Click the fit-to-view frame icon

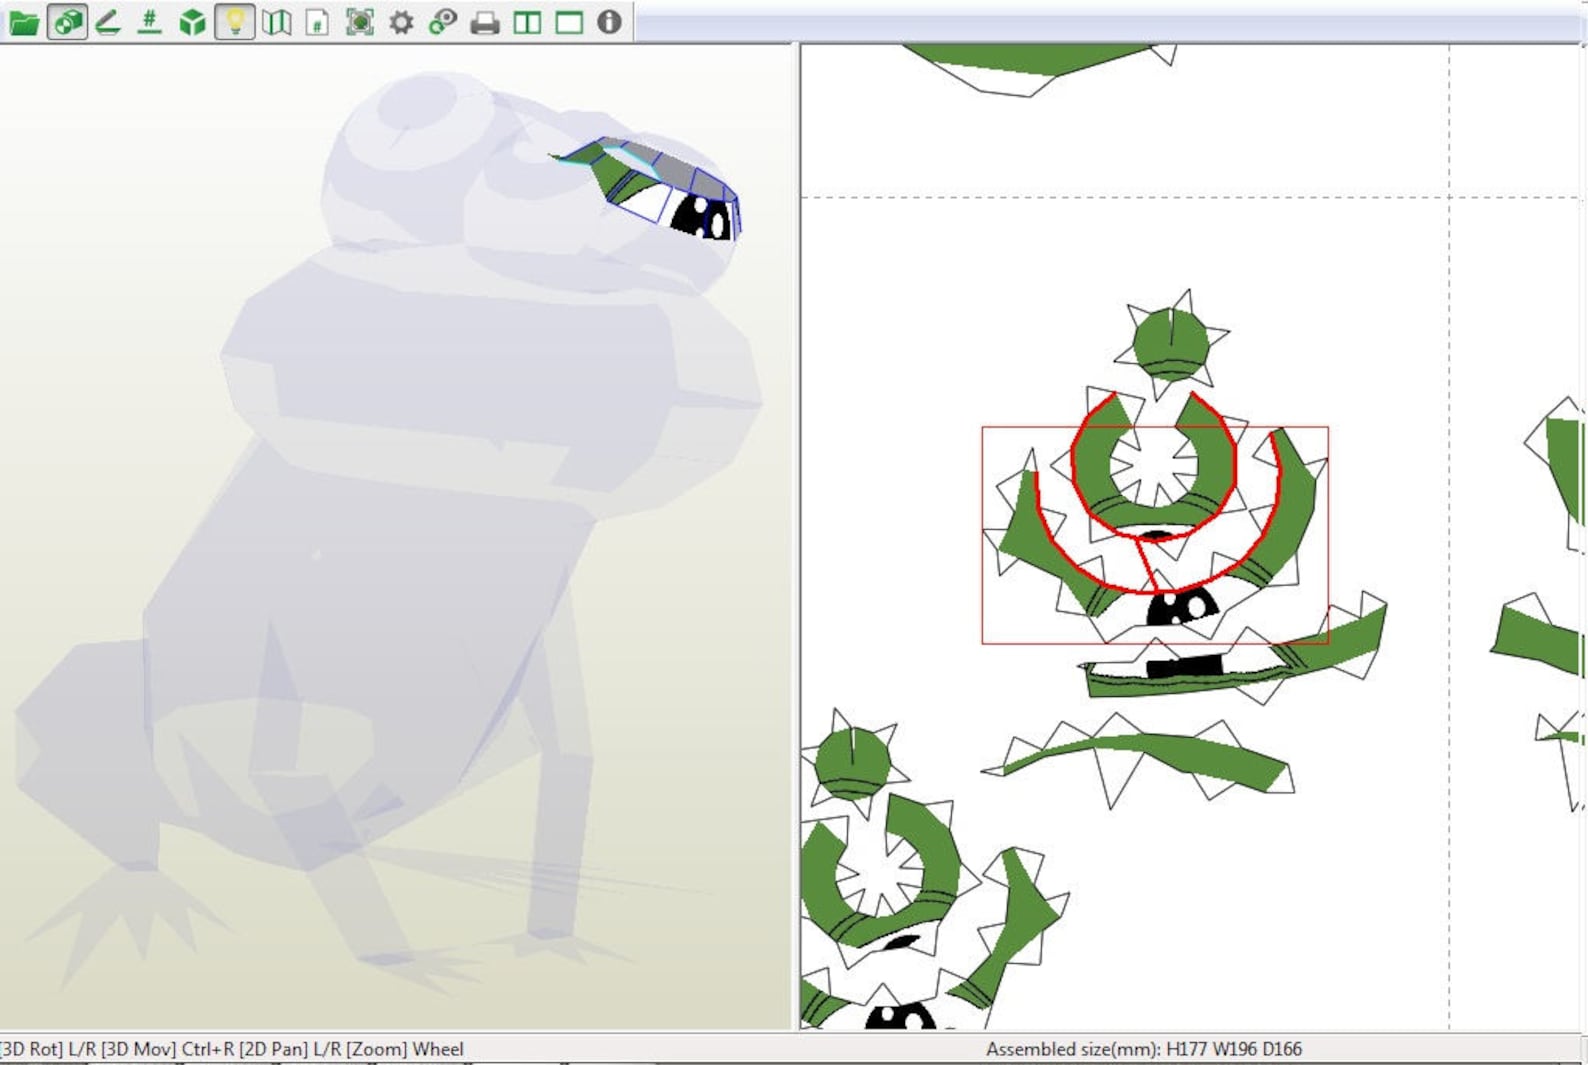[359, 22]
